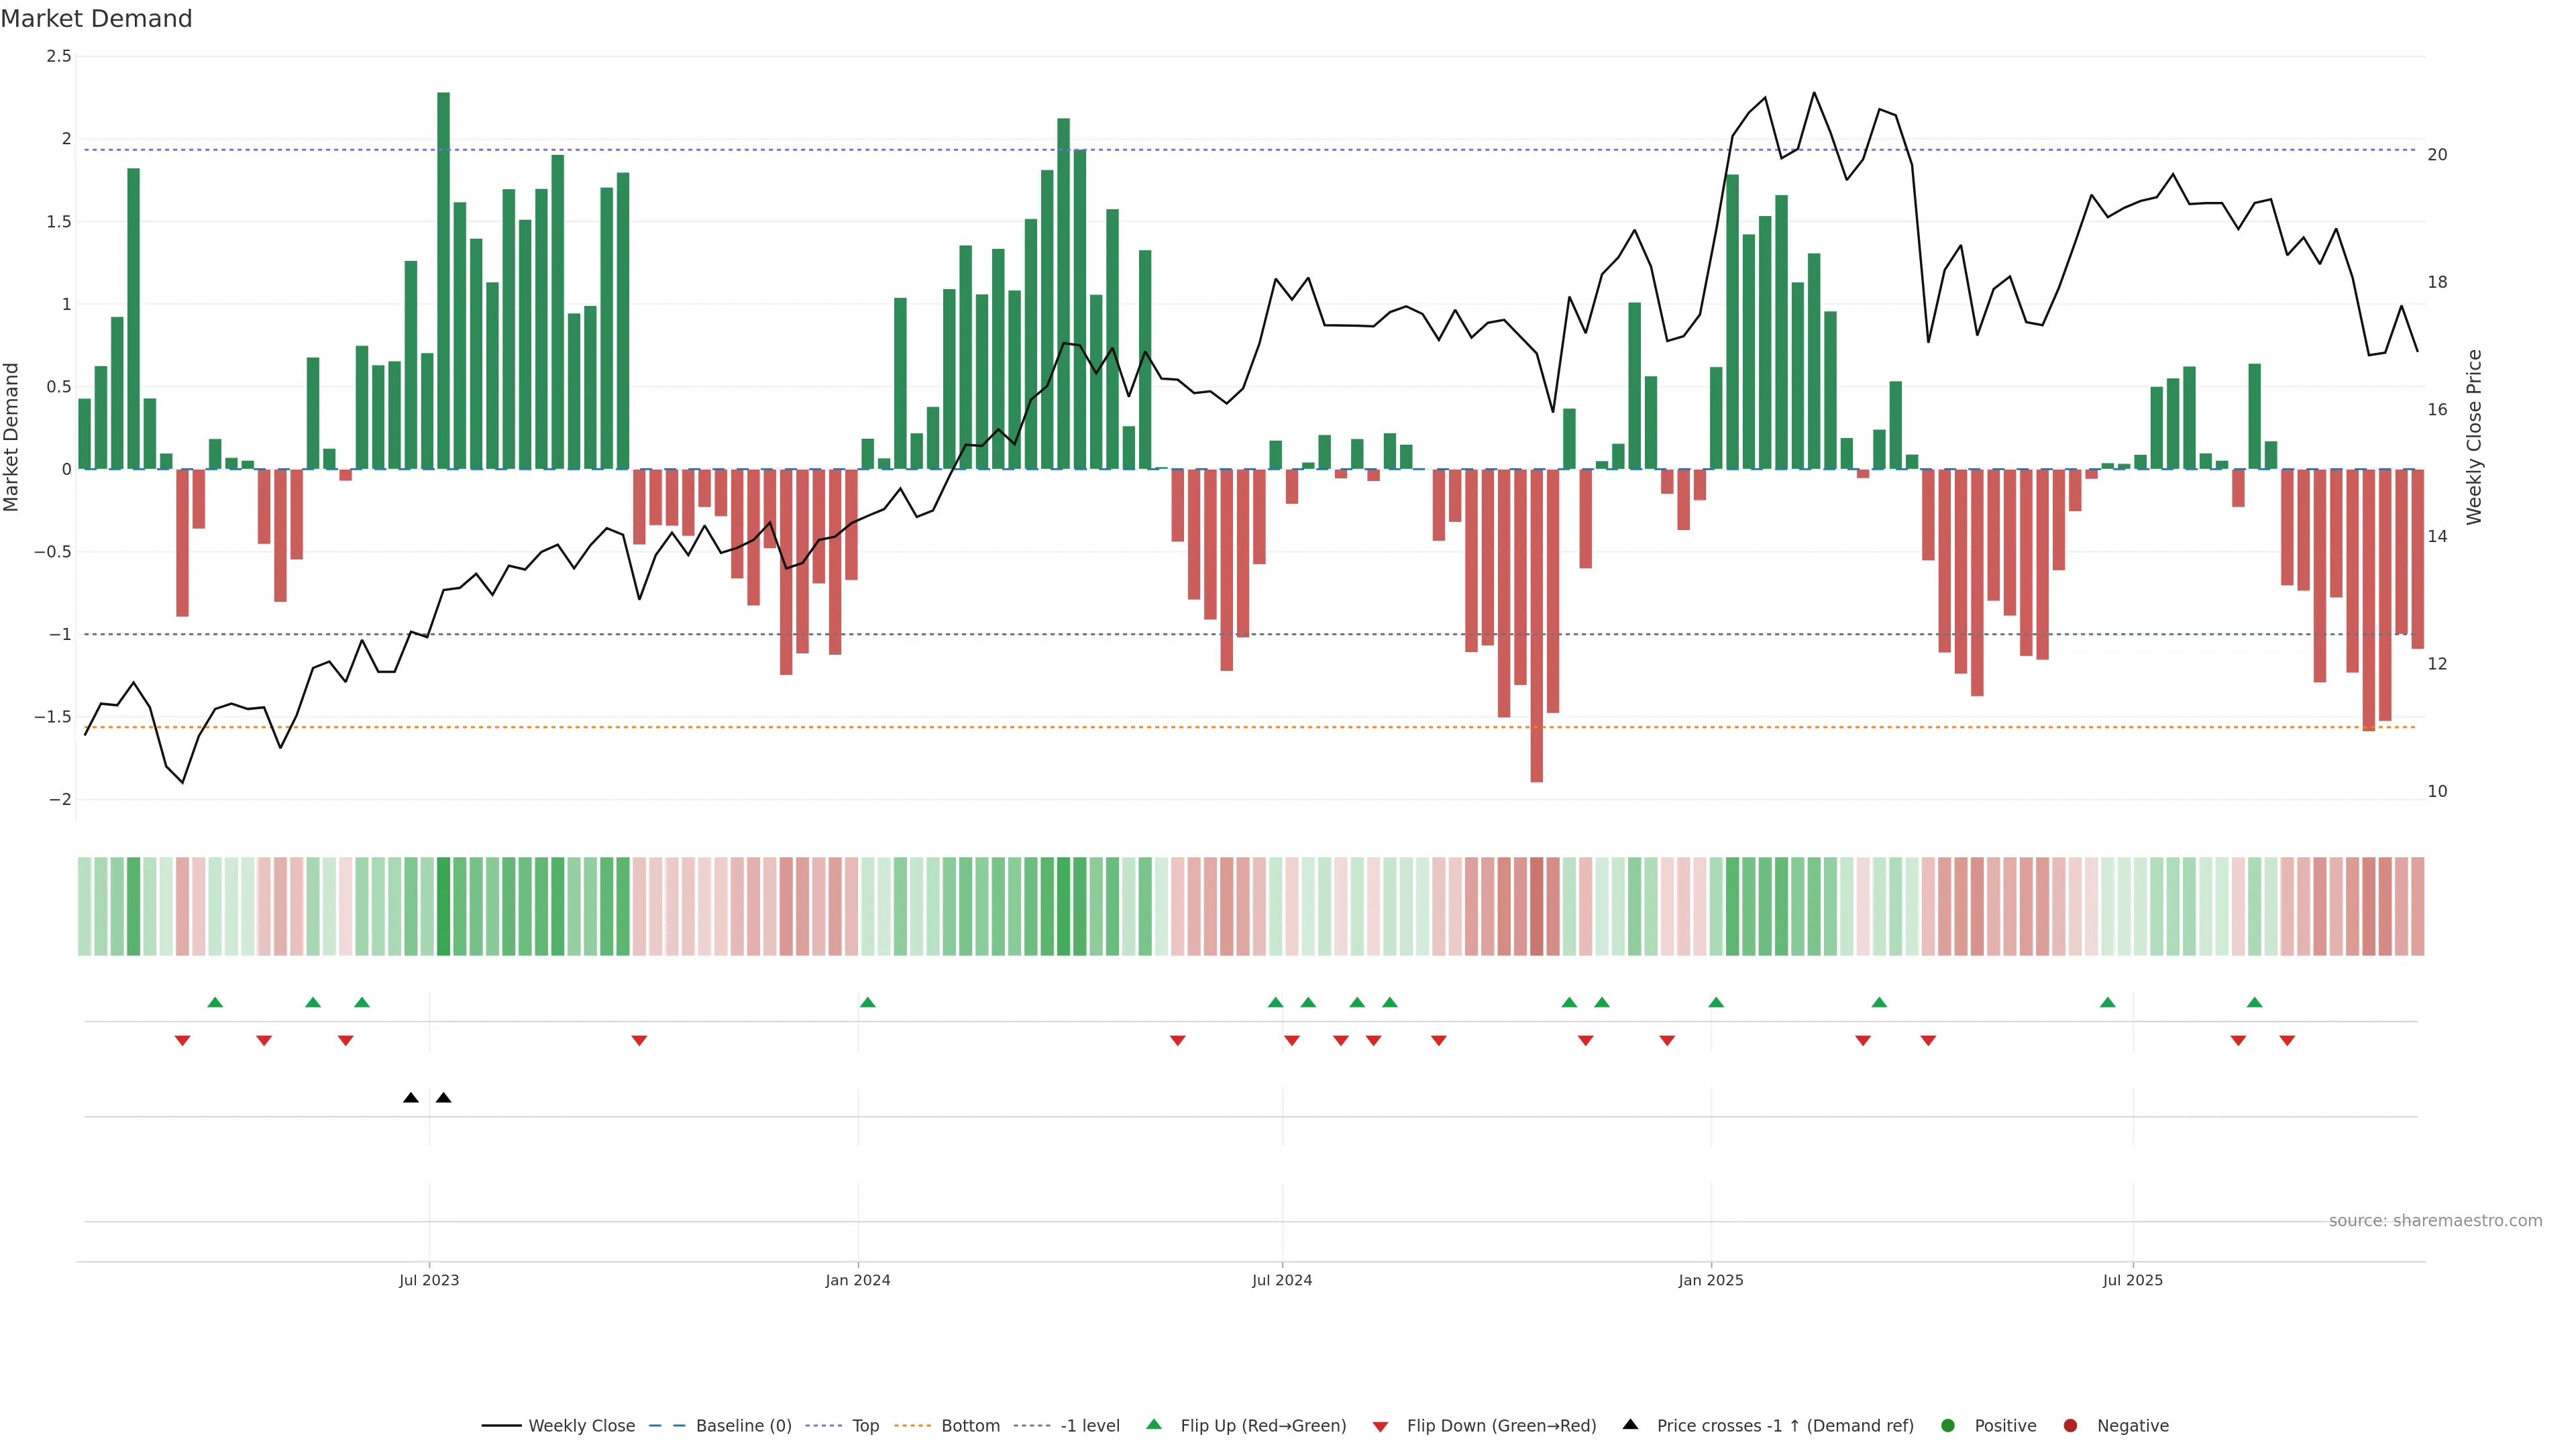The height and width of the screenshot is (1449, 2576).
Task: Click the green Positive legend dot
Action: [x=1947, y=1426]
